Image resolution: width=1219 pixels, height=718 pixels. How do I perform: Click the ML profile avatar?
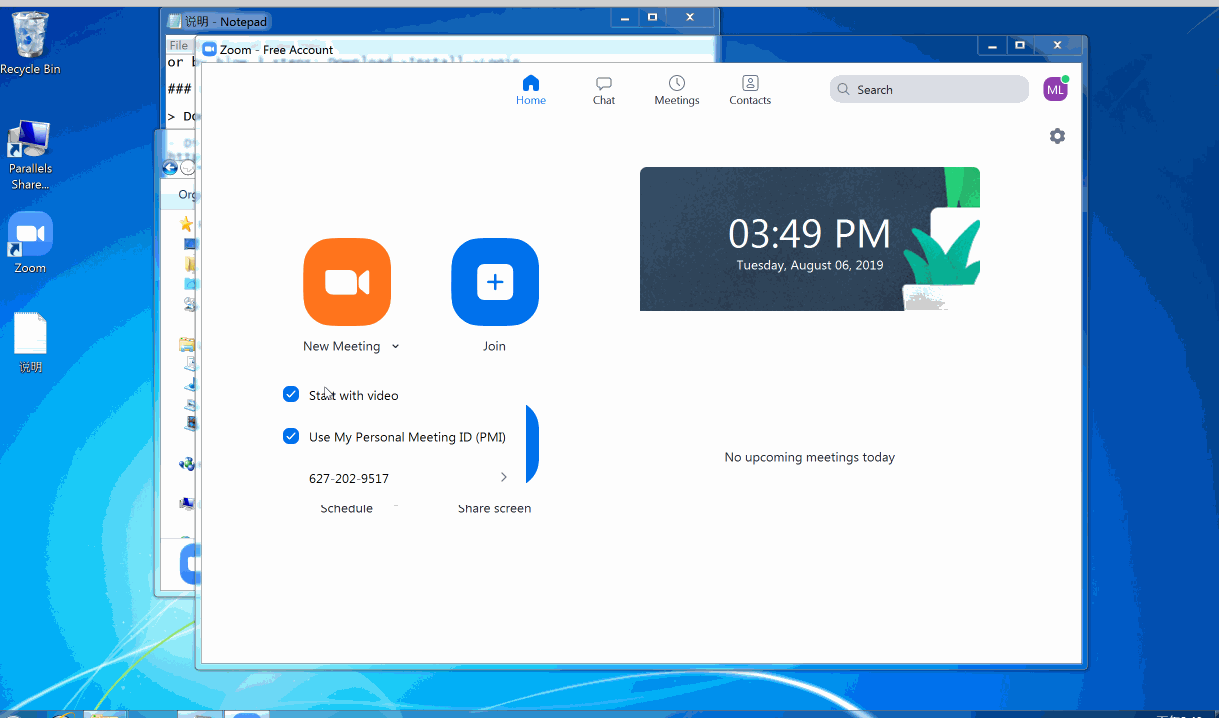click(1055, 90)
